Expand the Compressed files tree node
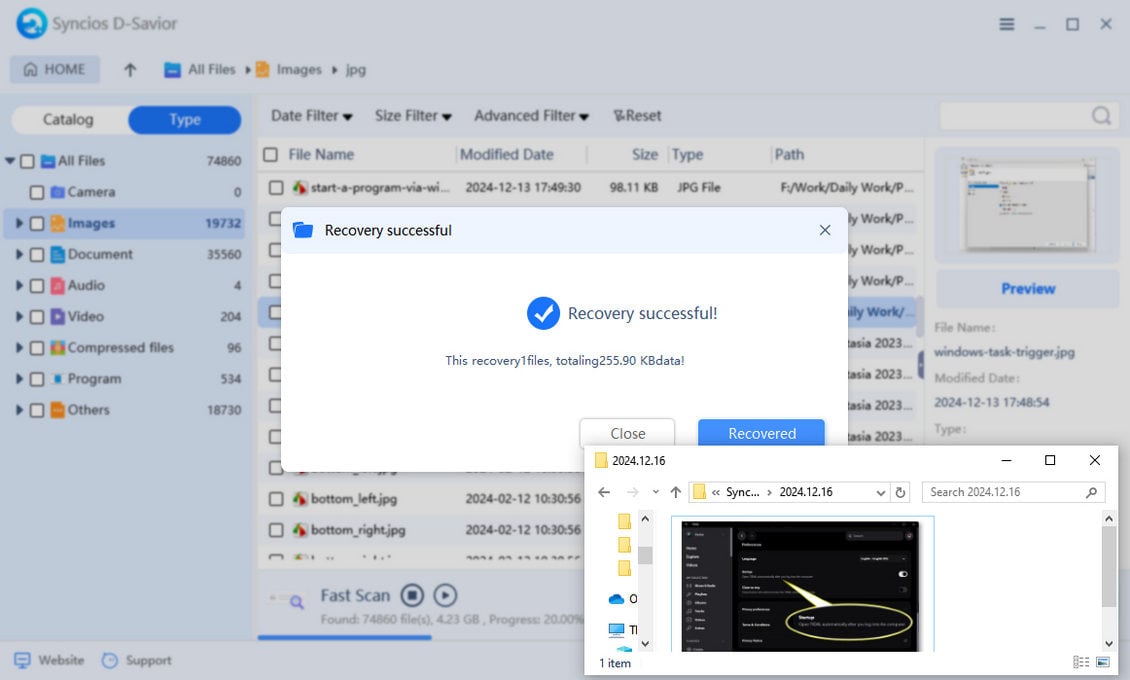Viewport: 1130px width, 680px height. tap(19, 347)
